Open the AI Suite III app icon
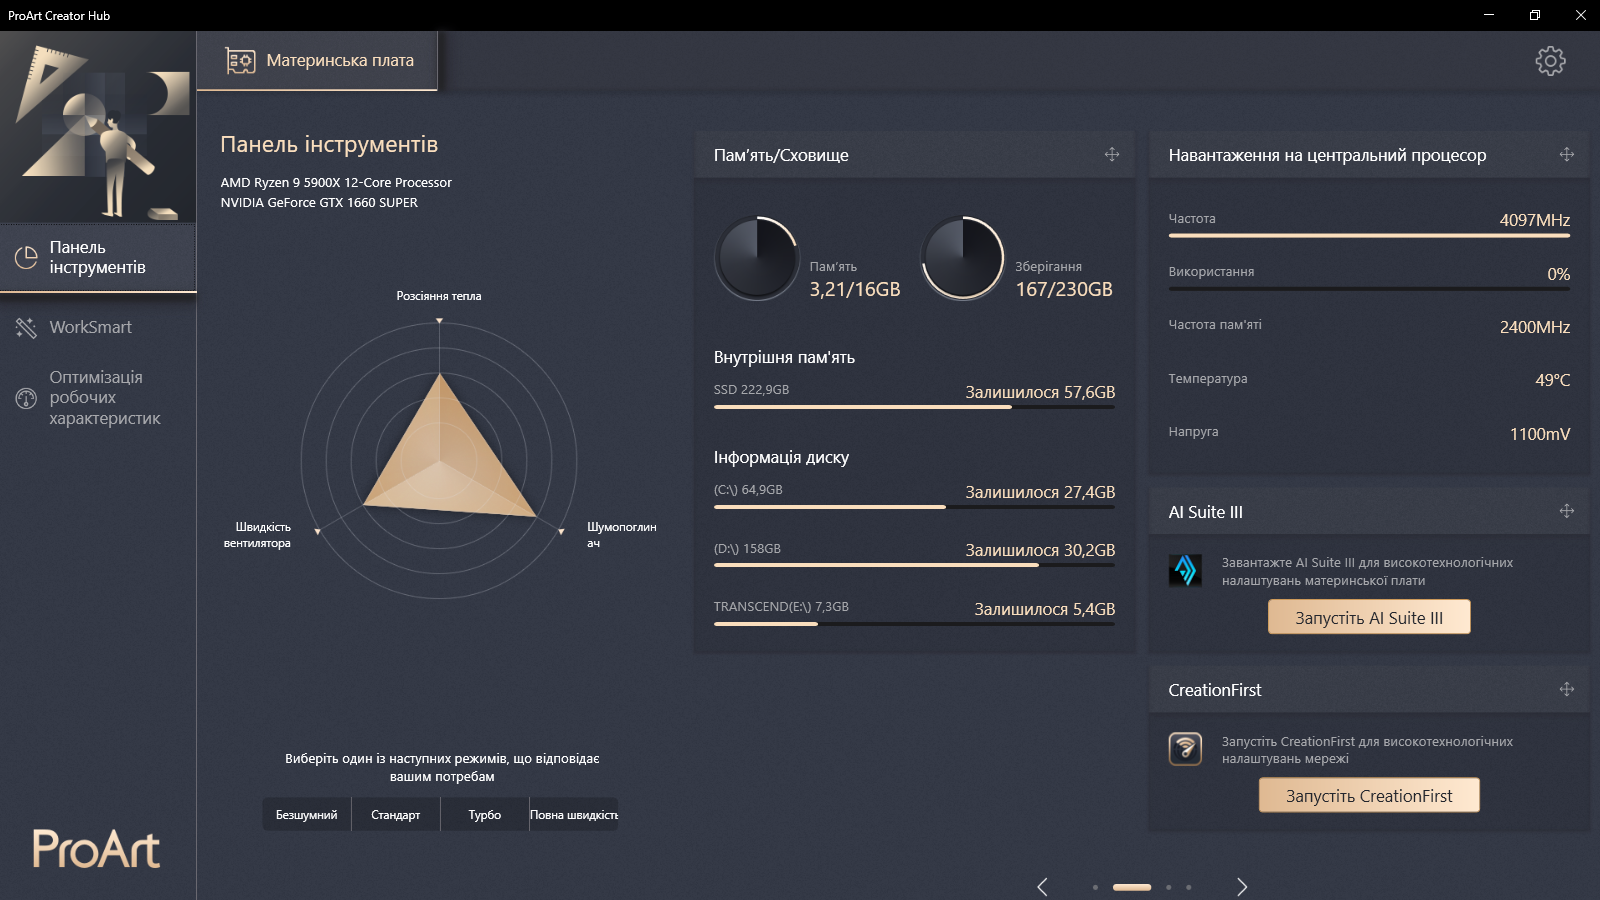The height and width of the screenshot is (900, 1600). (1186, 572)
